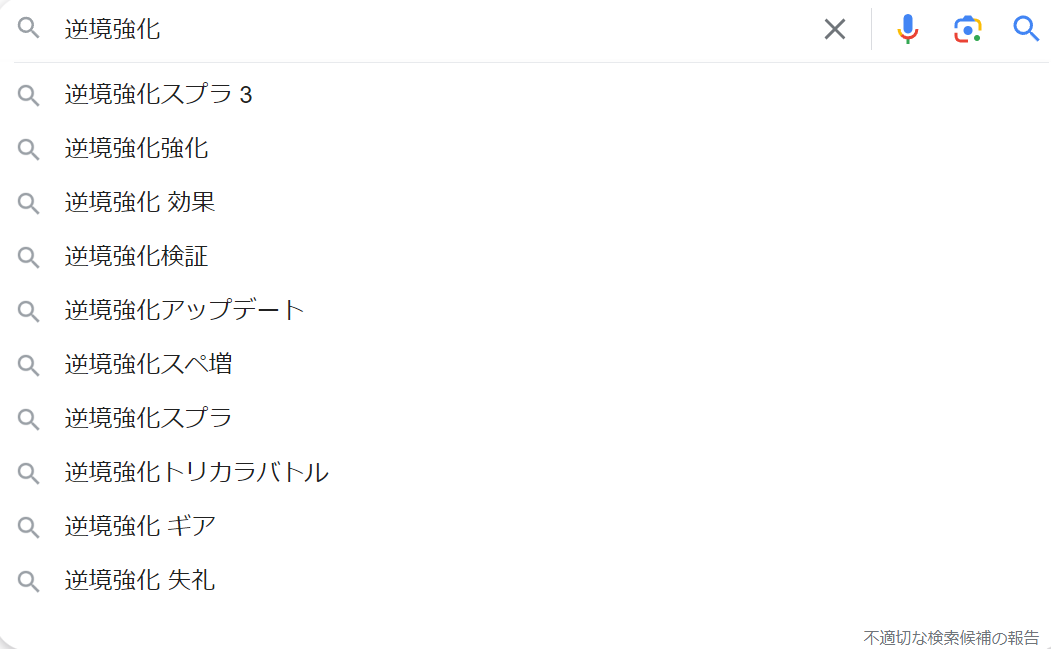Click magnifier icon beside 逆境強化 効果
1051x649 pixels.
point(28,203)
